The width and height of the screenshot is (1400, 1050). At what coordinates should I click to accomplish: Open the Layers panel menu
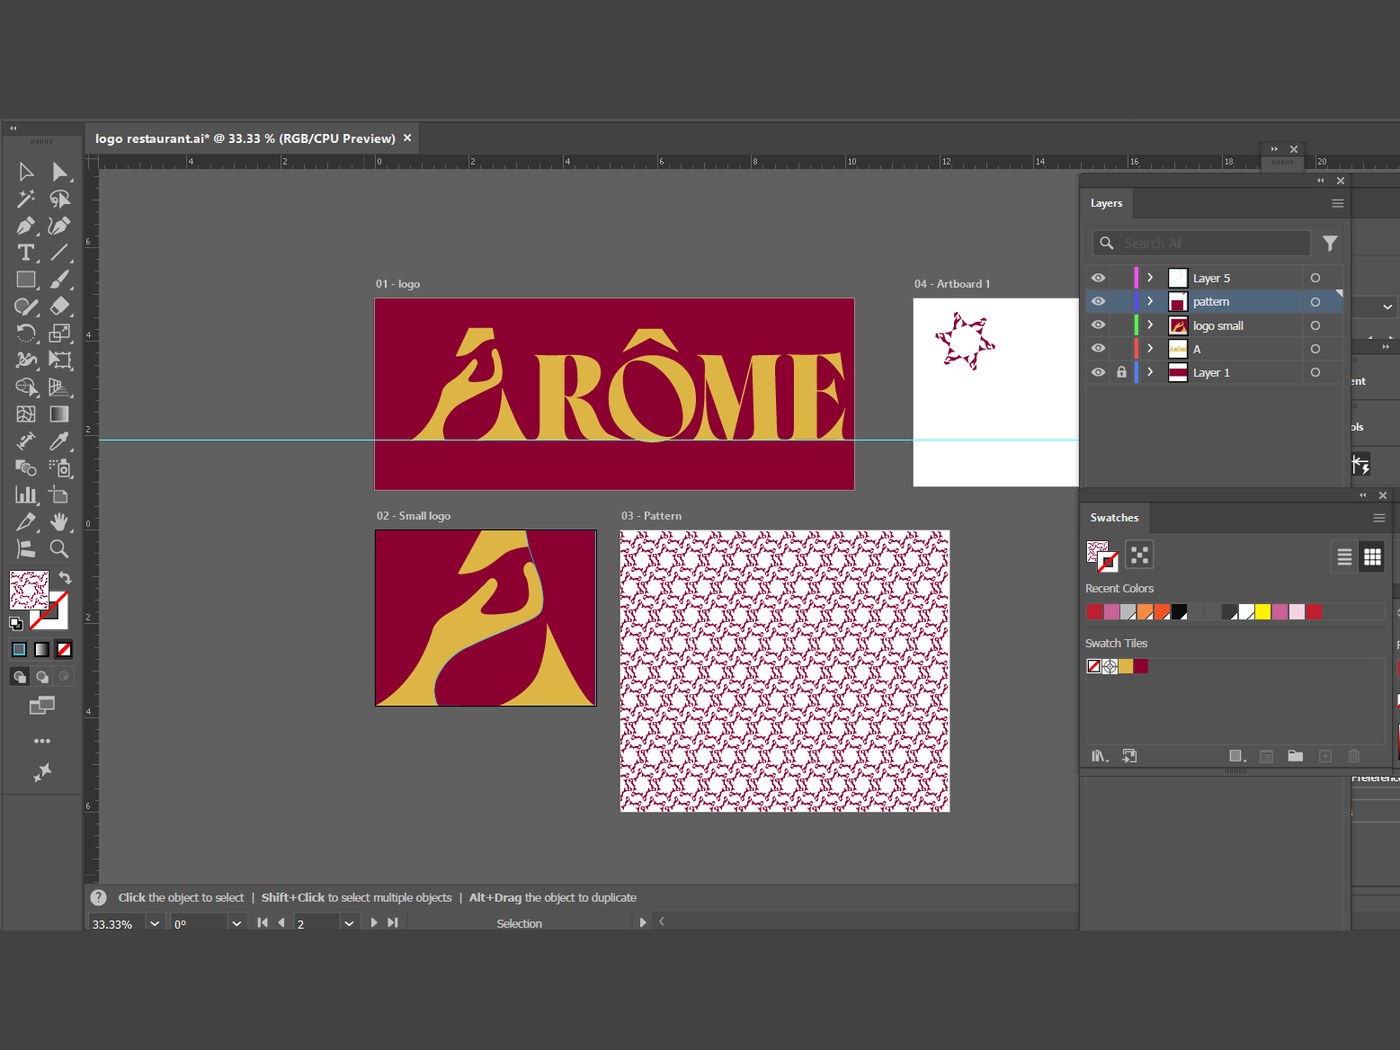[1337, 203]
